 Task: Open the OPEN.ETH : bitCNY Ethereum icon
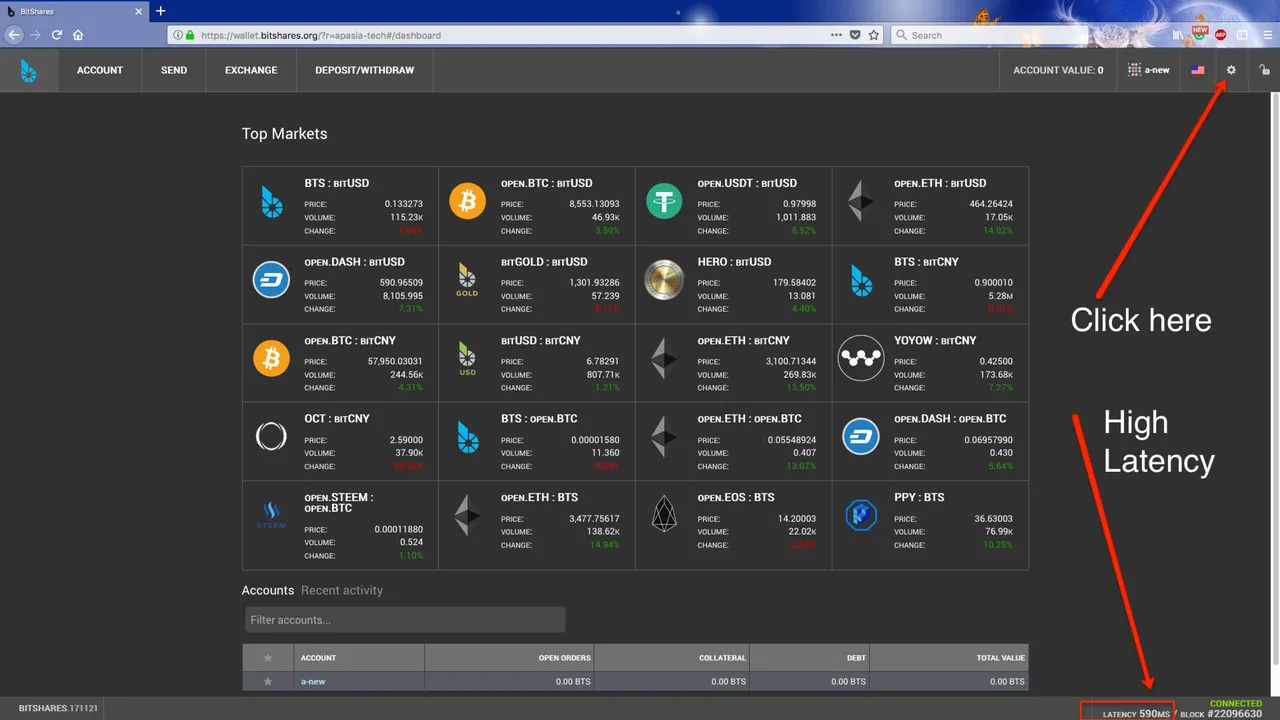pyautogui.click(x=664, y=358)
